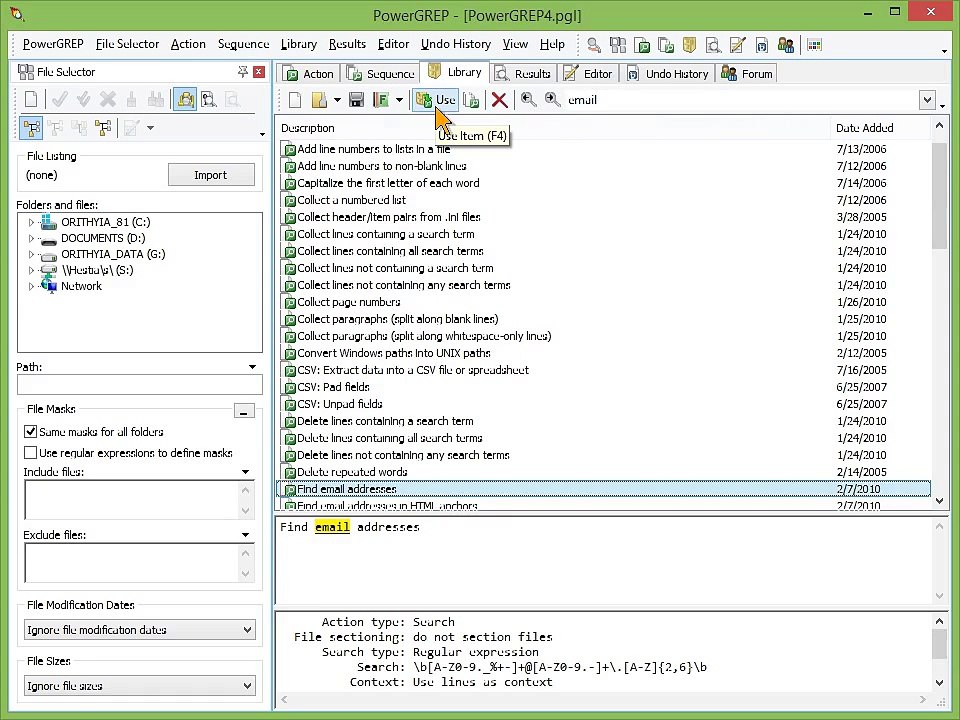The width and height of the screenshot is (960, 720).
Task: Switch to the Forum tab
Action: 747,73
